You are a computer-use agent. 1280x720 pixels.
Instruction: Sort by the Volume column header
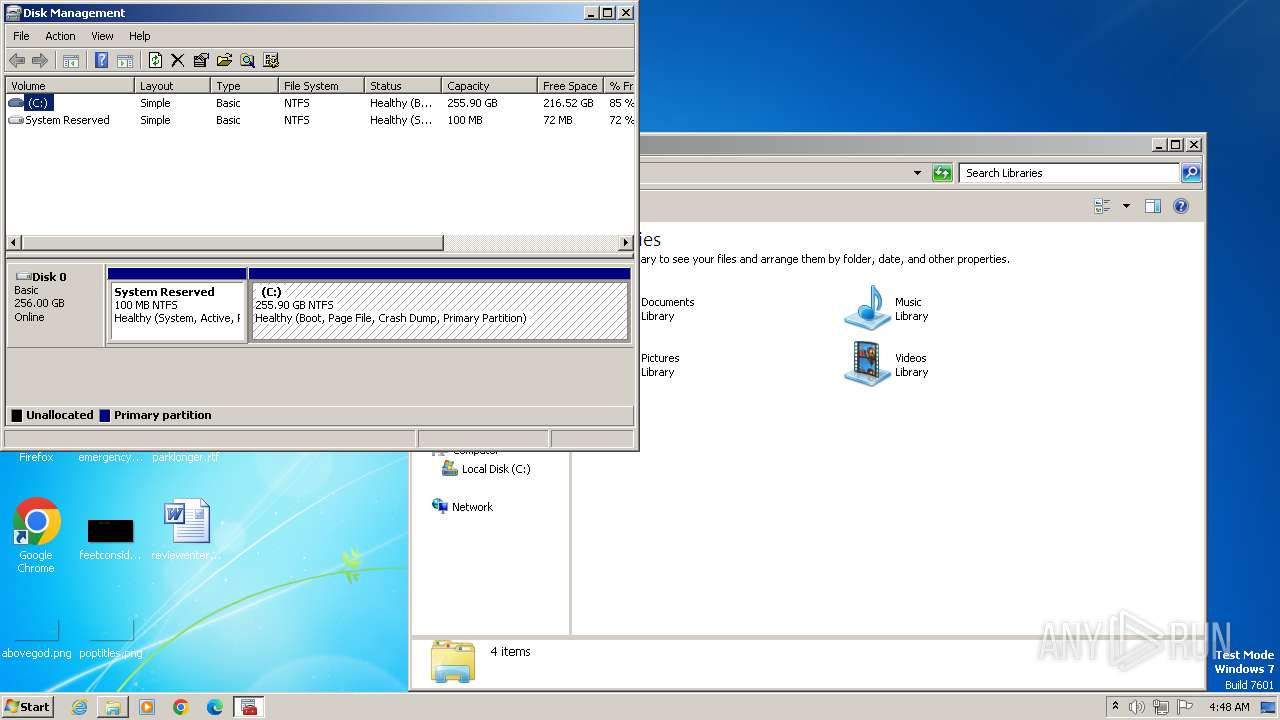pos(70,86)
